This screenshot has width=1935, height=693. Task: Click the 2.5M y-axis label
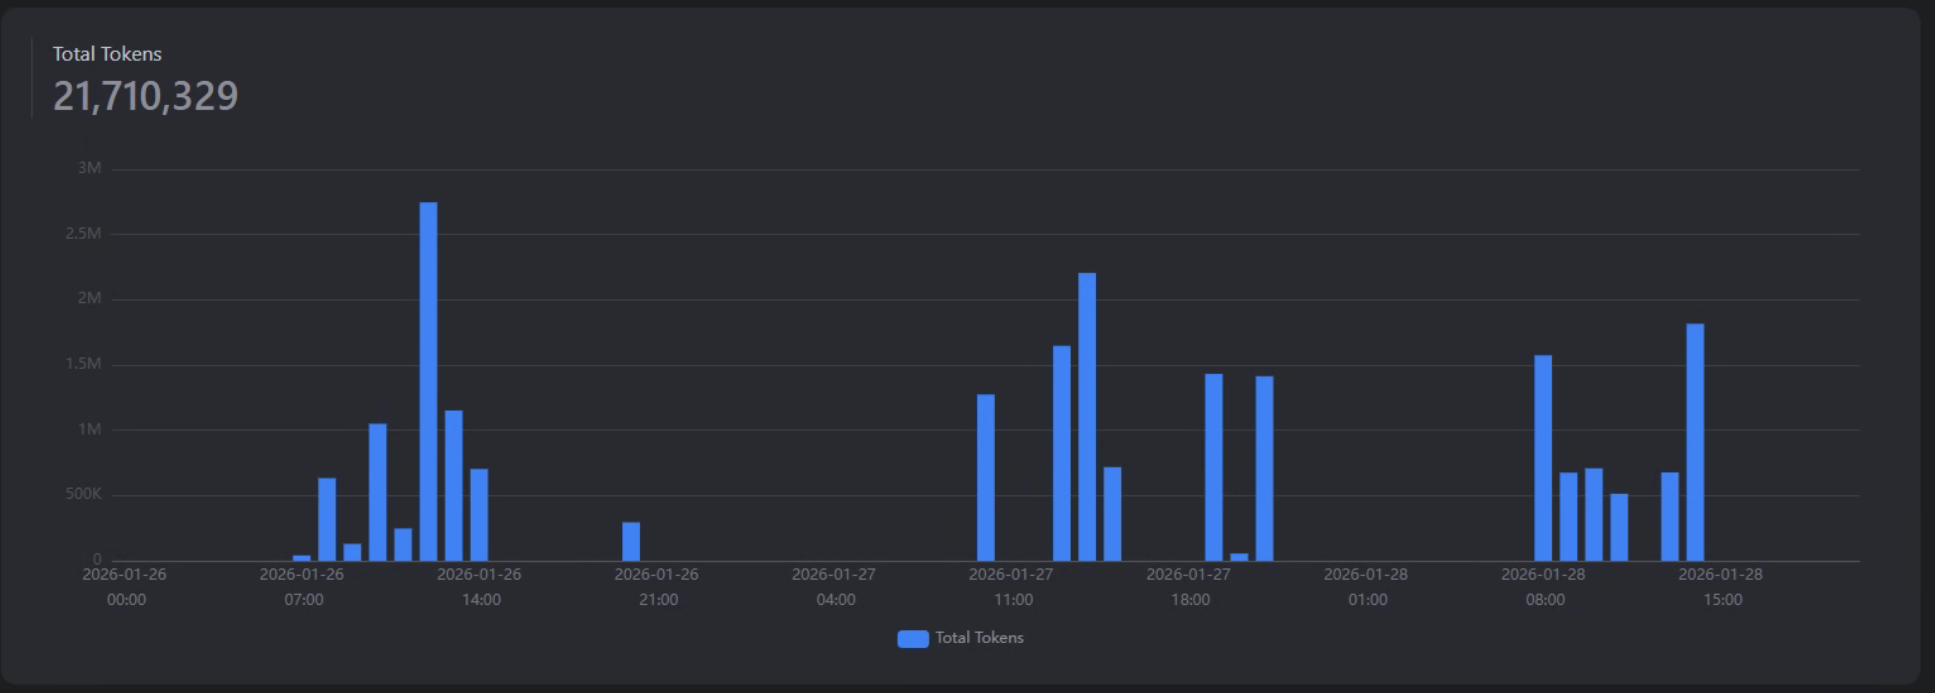pyautogui.click(x=83, y=233)
